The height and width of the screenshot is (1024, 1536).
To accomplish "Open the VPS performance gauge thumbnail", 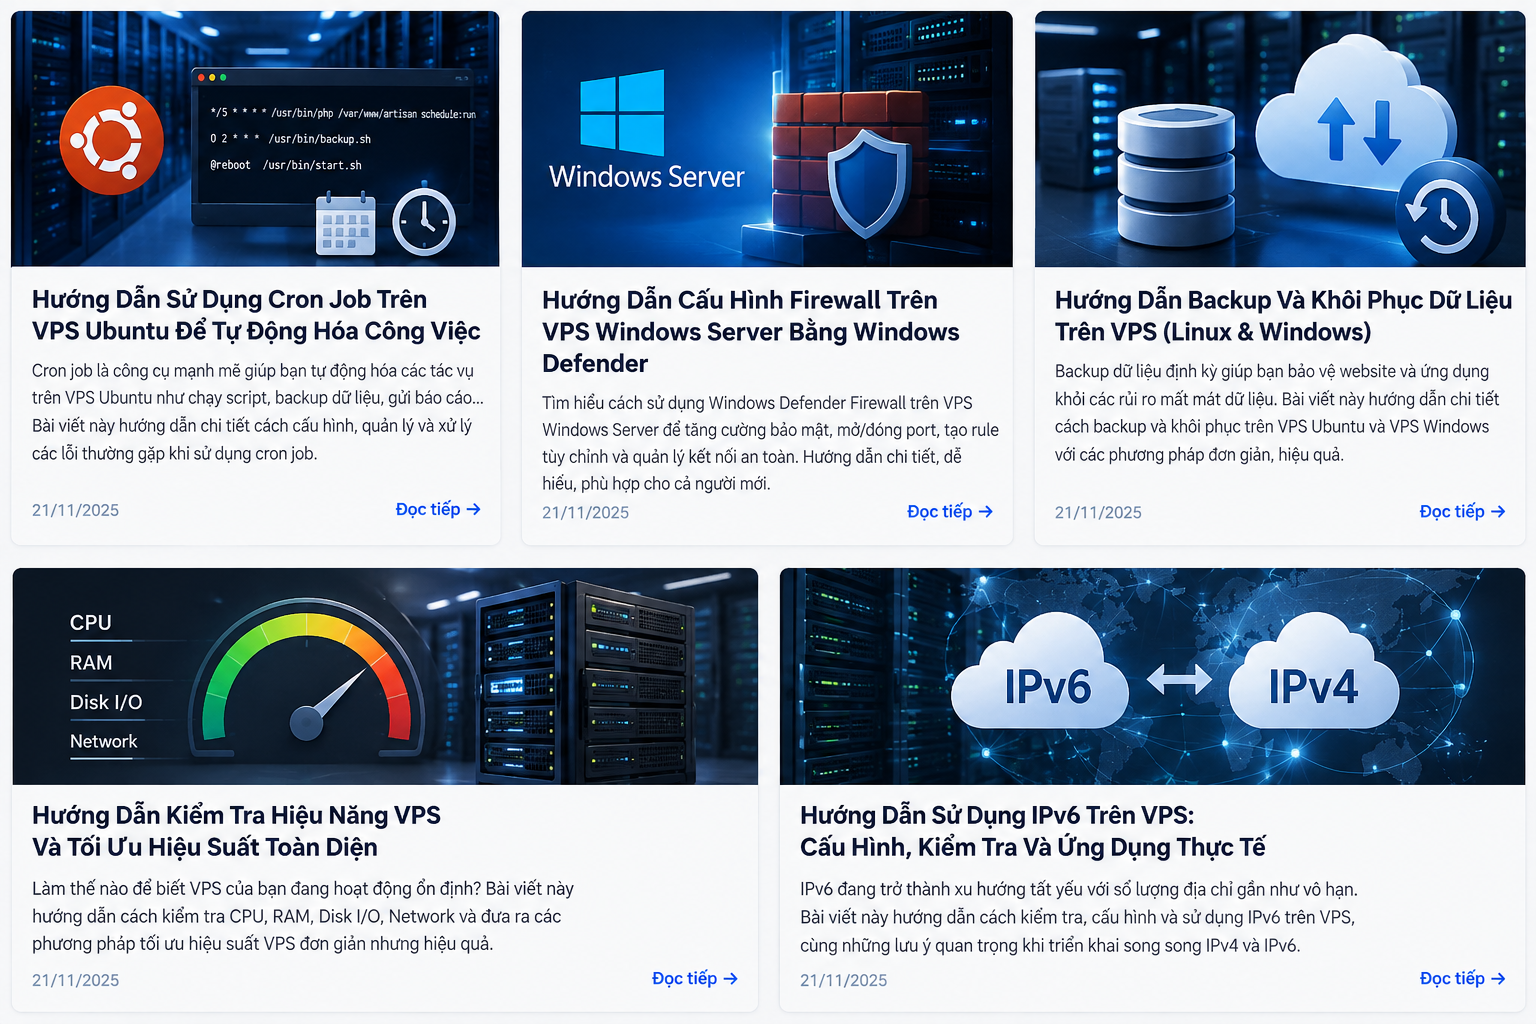I will 385,676.
